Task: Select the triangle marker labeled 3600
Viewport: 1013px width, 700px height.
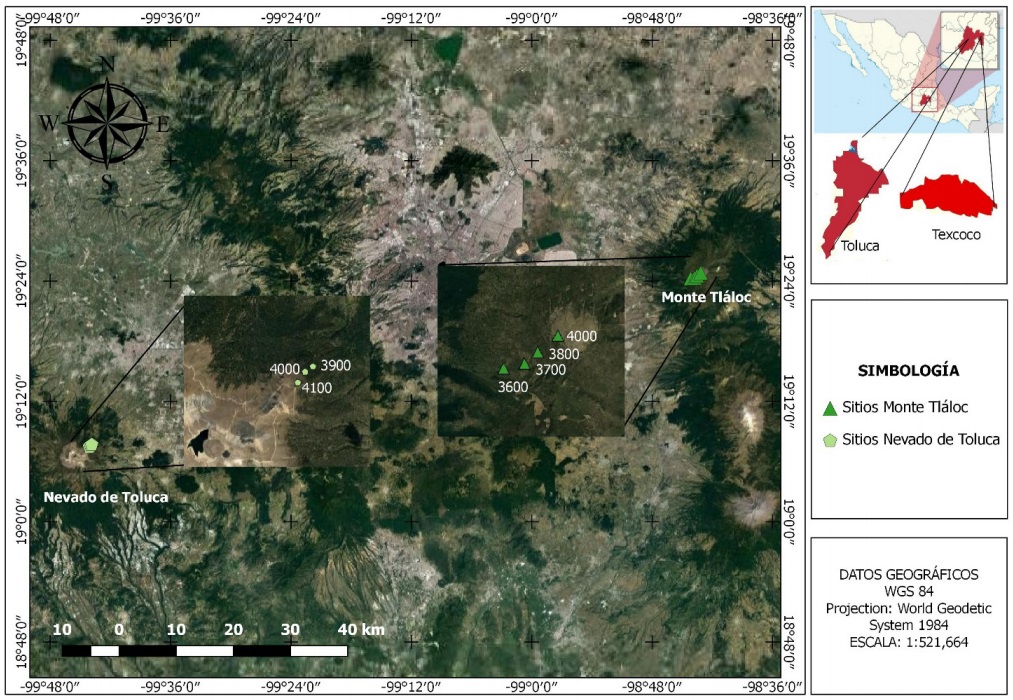Action: tap(503, 369)
